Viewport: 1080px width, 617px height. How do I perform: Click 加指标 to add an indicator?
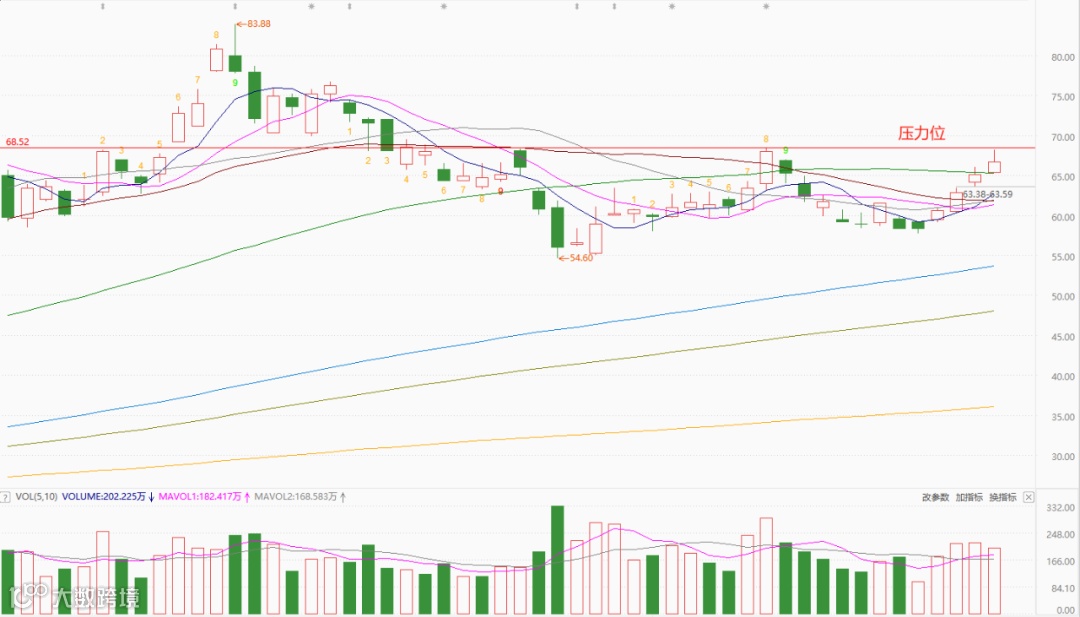click(x=969, y=496)
